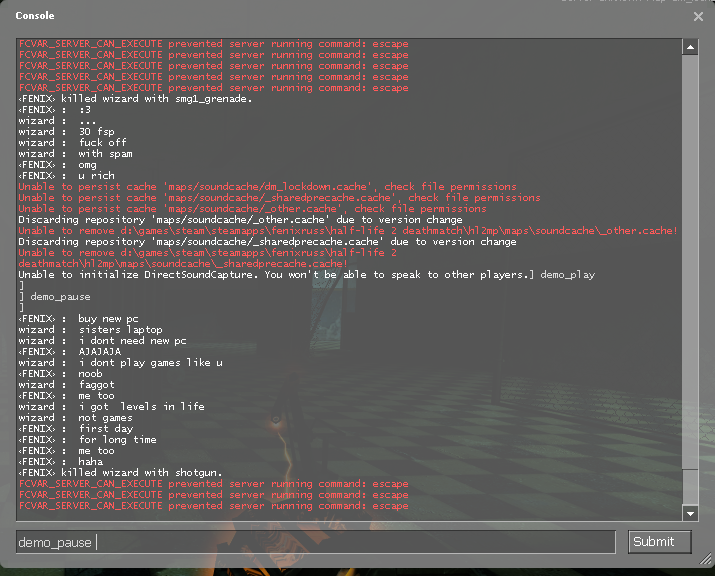Viewport: 715px width, 576px height.
Task: Select the '] demo_pause' console line
Action: point(54,296)
